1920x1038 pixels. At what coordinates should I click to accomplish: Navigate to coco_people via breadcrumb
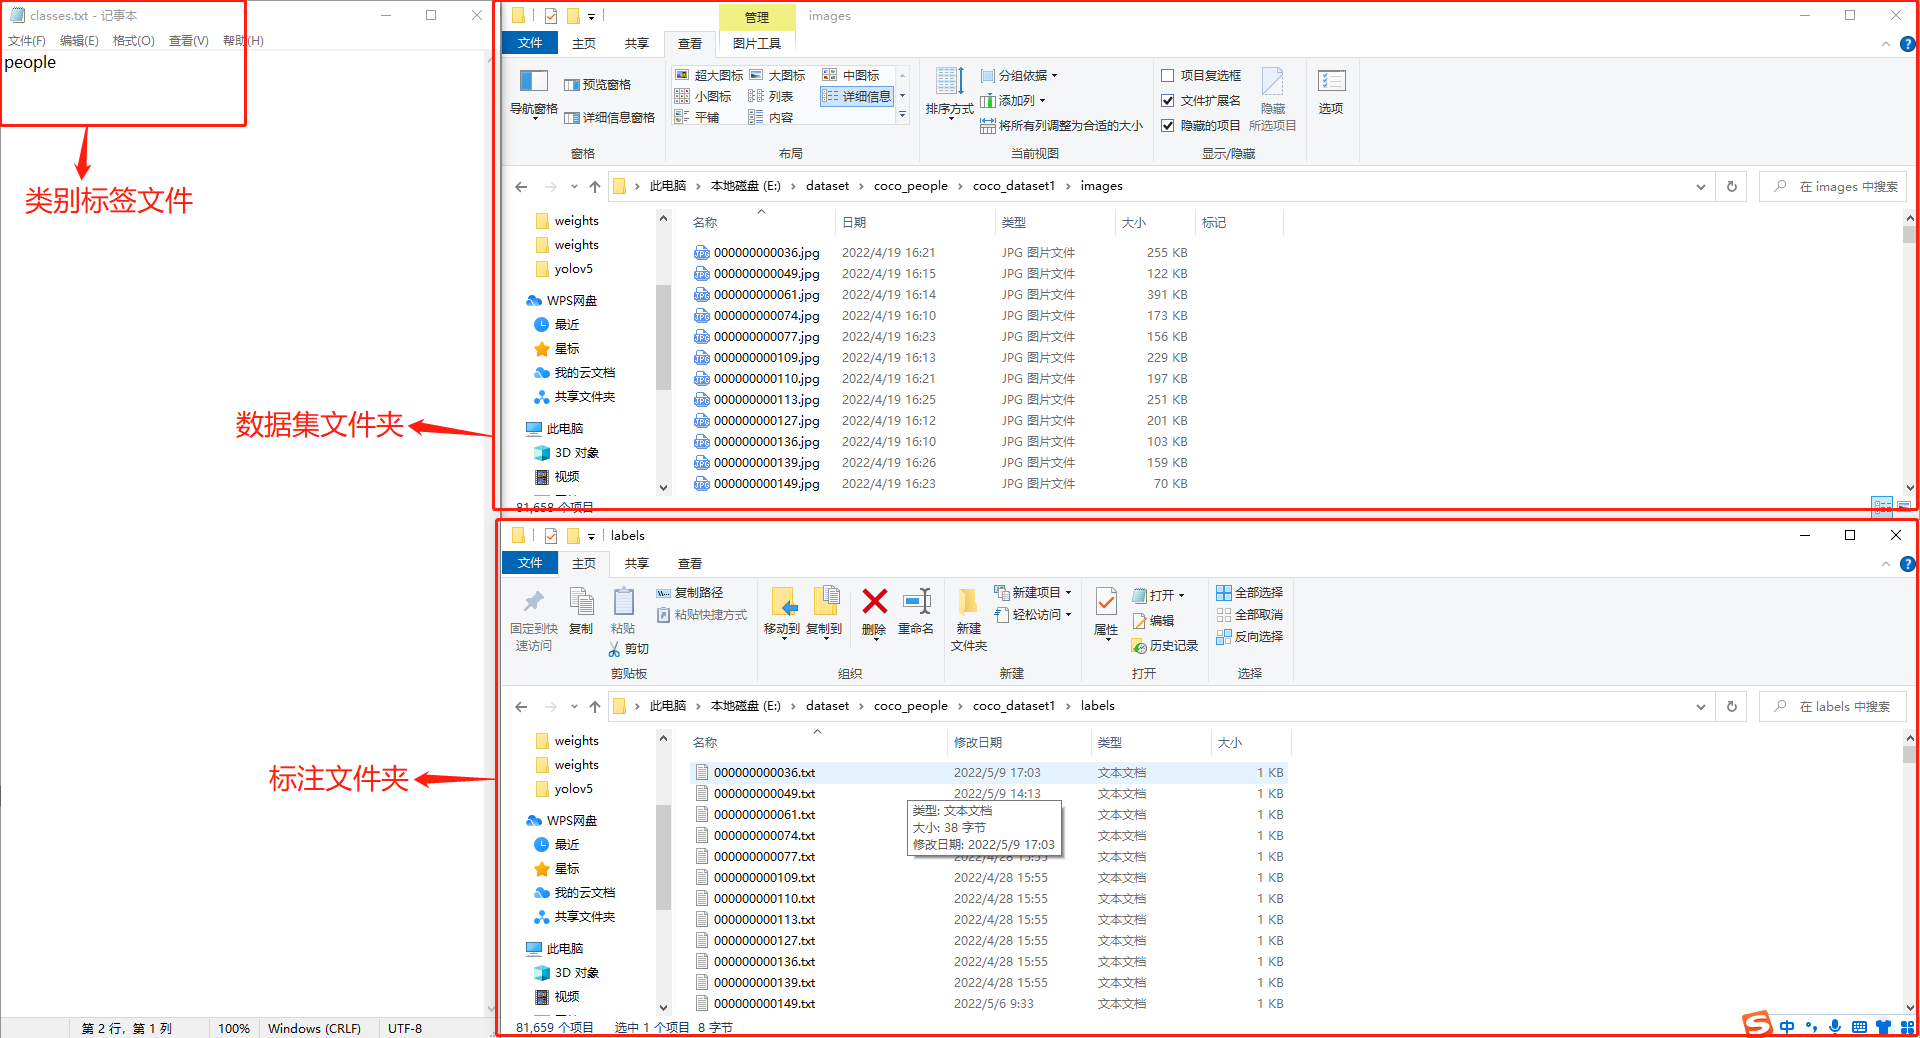click(910, 186)
